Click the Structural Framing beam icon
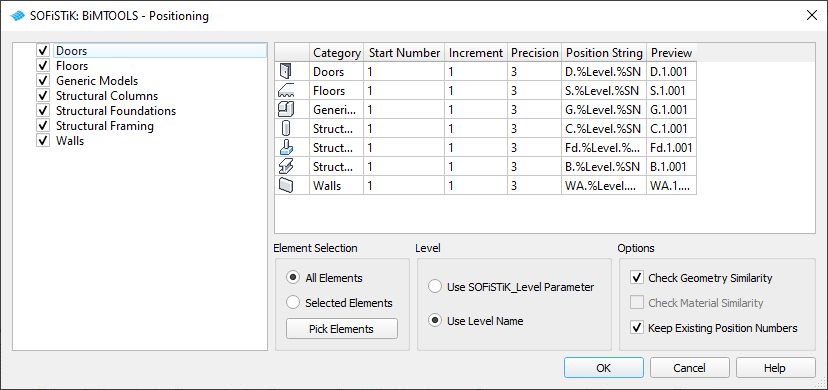The height and width of the screenshot is (390, 828). point(285,166)
